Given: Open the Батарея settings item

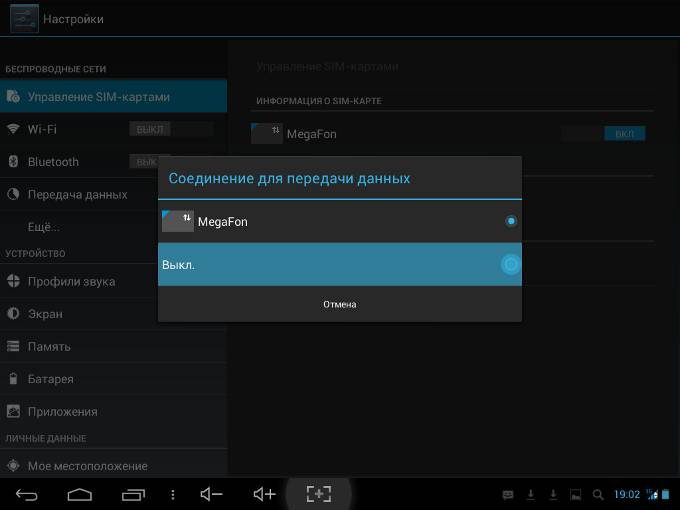Looking at the screenshot, I should click(x=50, y=379).
